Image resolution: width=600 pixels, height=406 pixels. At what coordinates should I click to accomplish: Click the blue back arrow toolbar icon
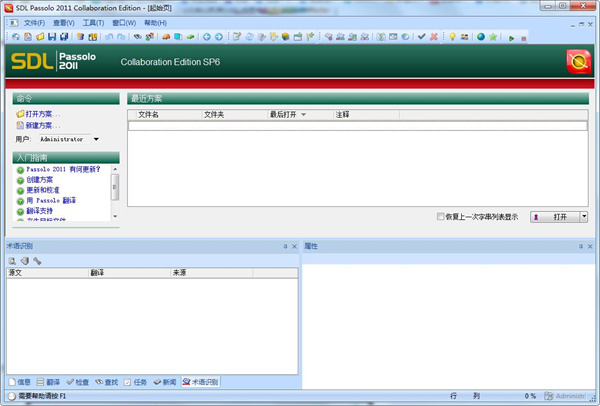coord(207,37)
